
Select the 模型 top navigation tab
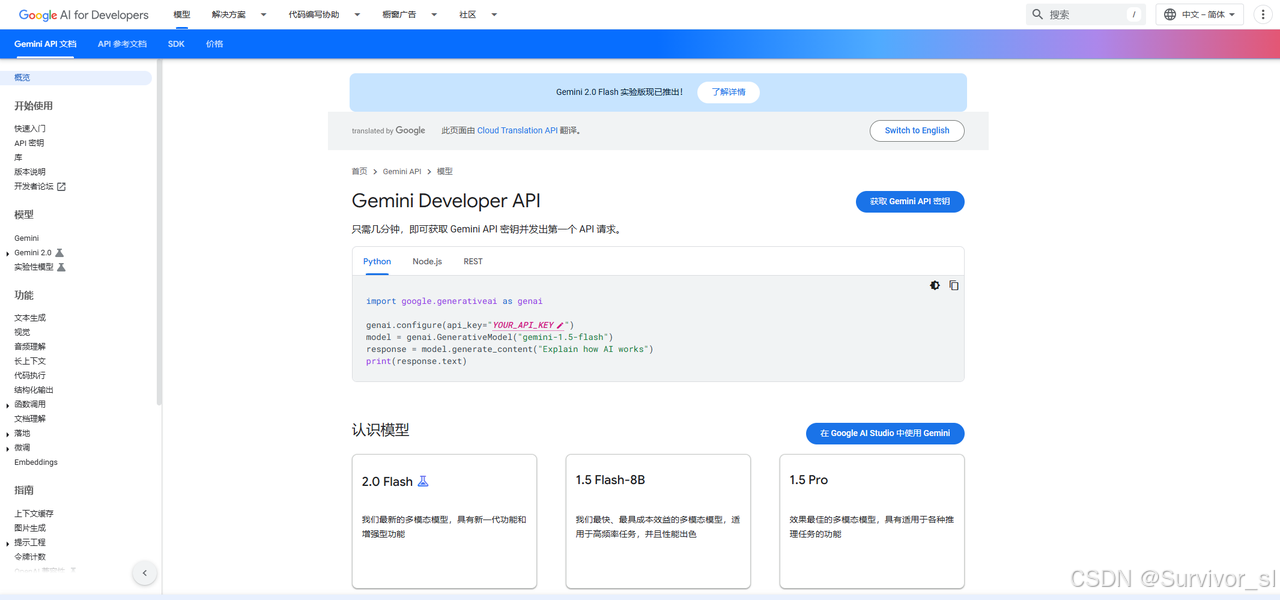tap(181, 15)
